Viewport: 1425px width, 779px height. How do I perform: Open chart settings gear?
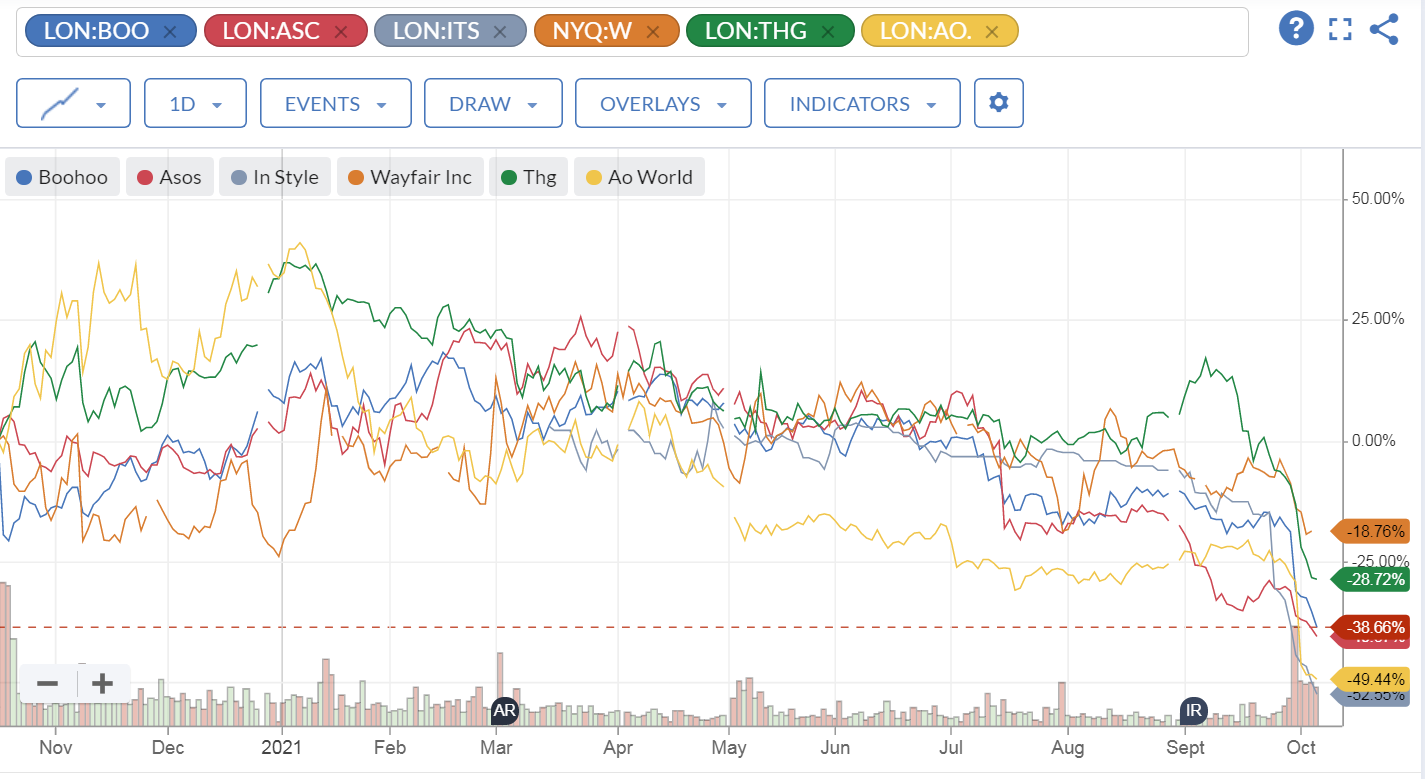998,103
